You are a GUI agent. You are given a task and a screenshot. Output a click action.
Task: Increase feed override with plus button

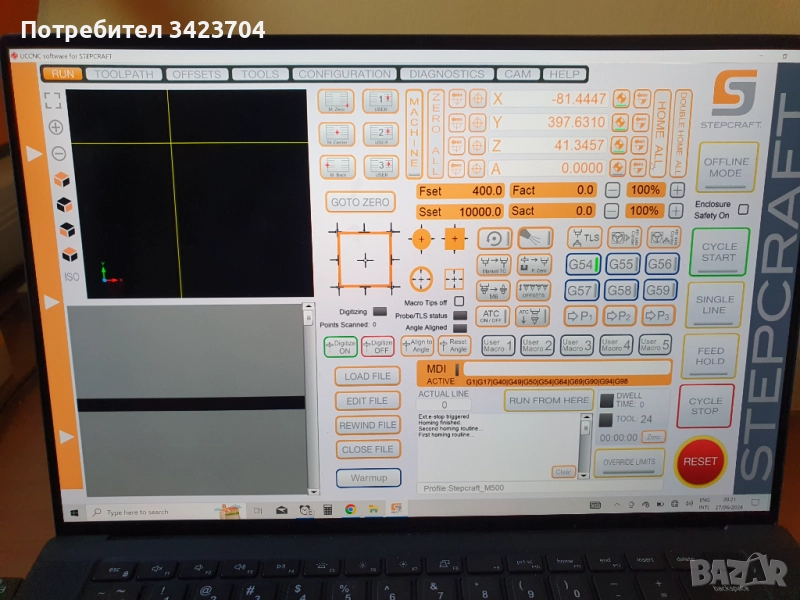[x=677, y=190]
